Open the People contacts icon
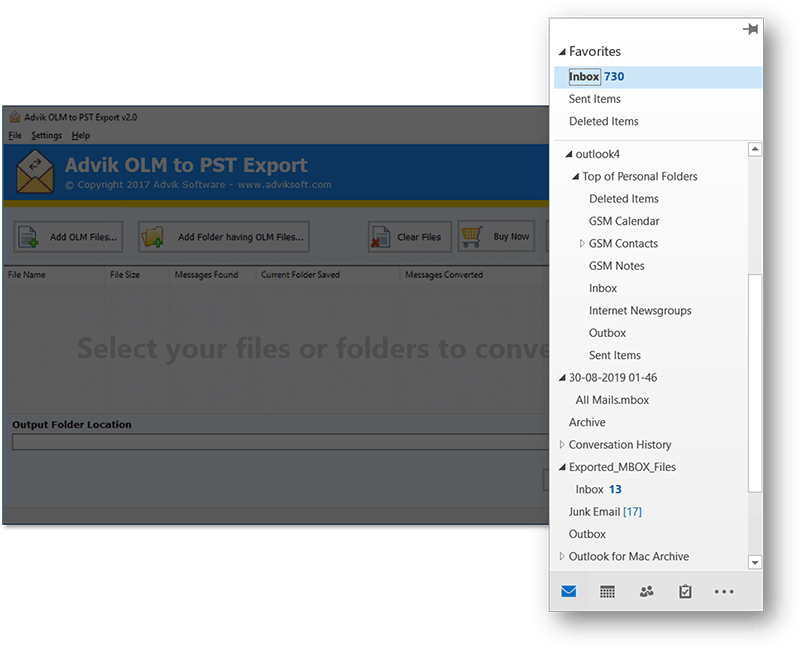The image size is (800, 648). 646,591
